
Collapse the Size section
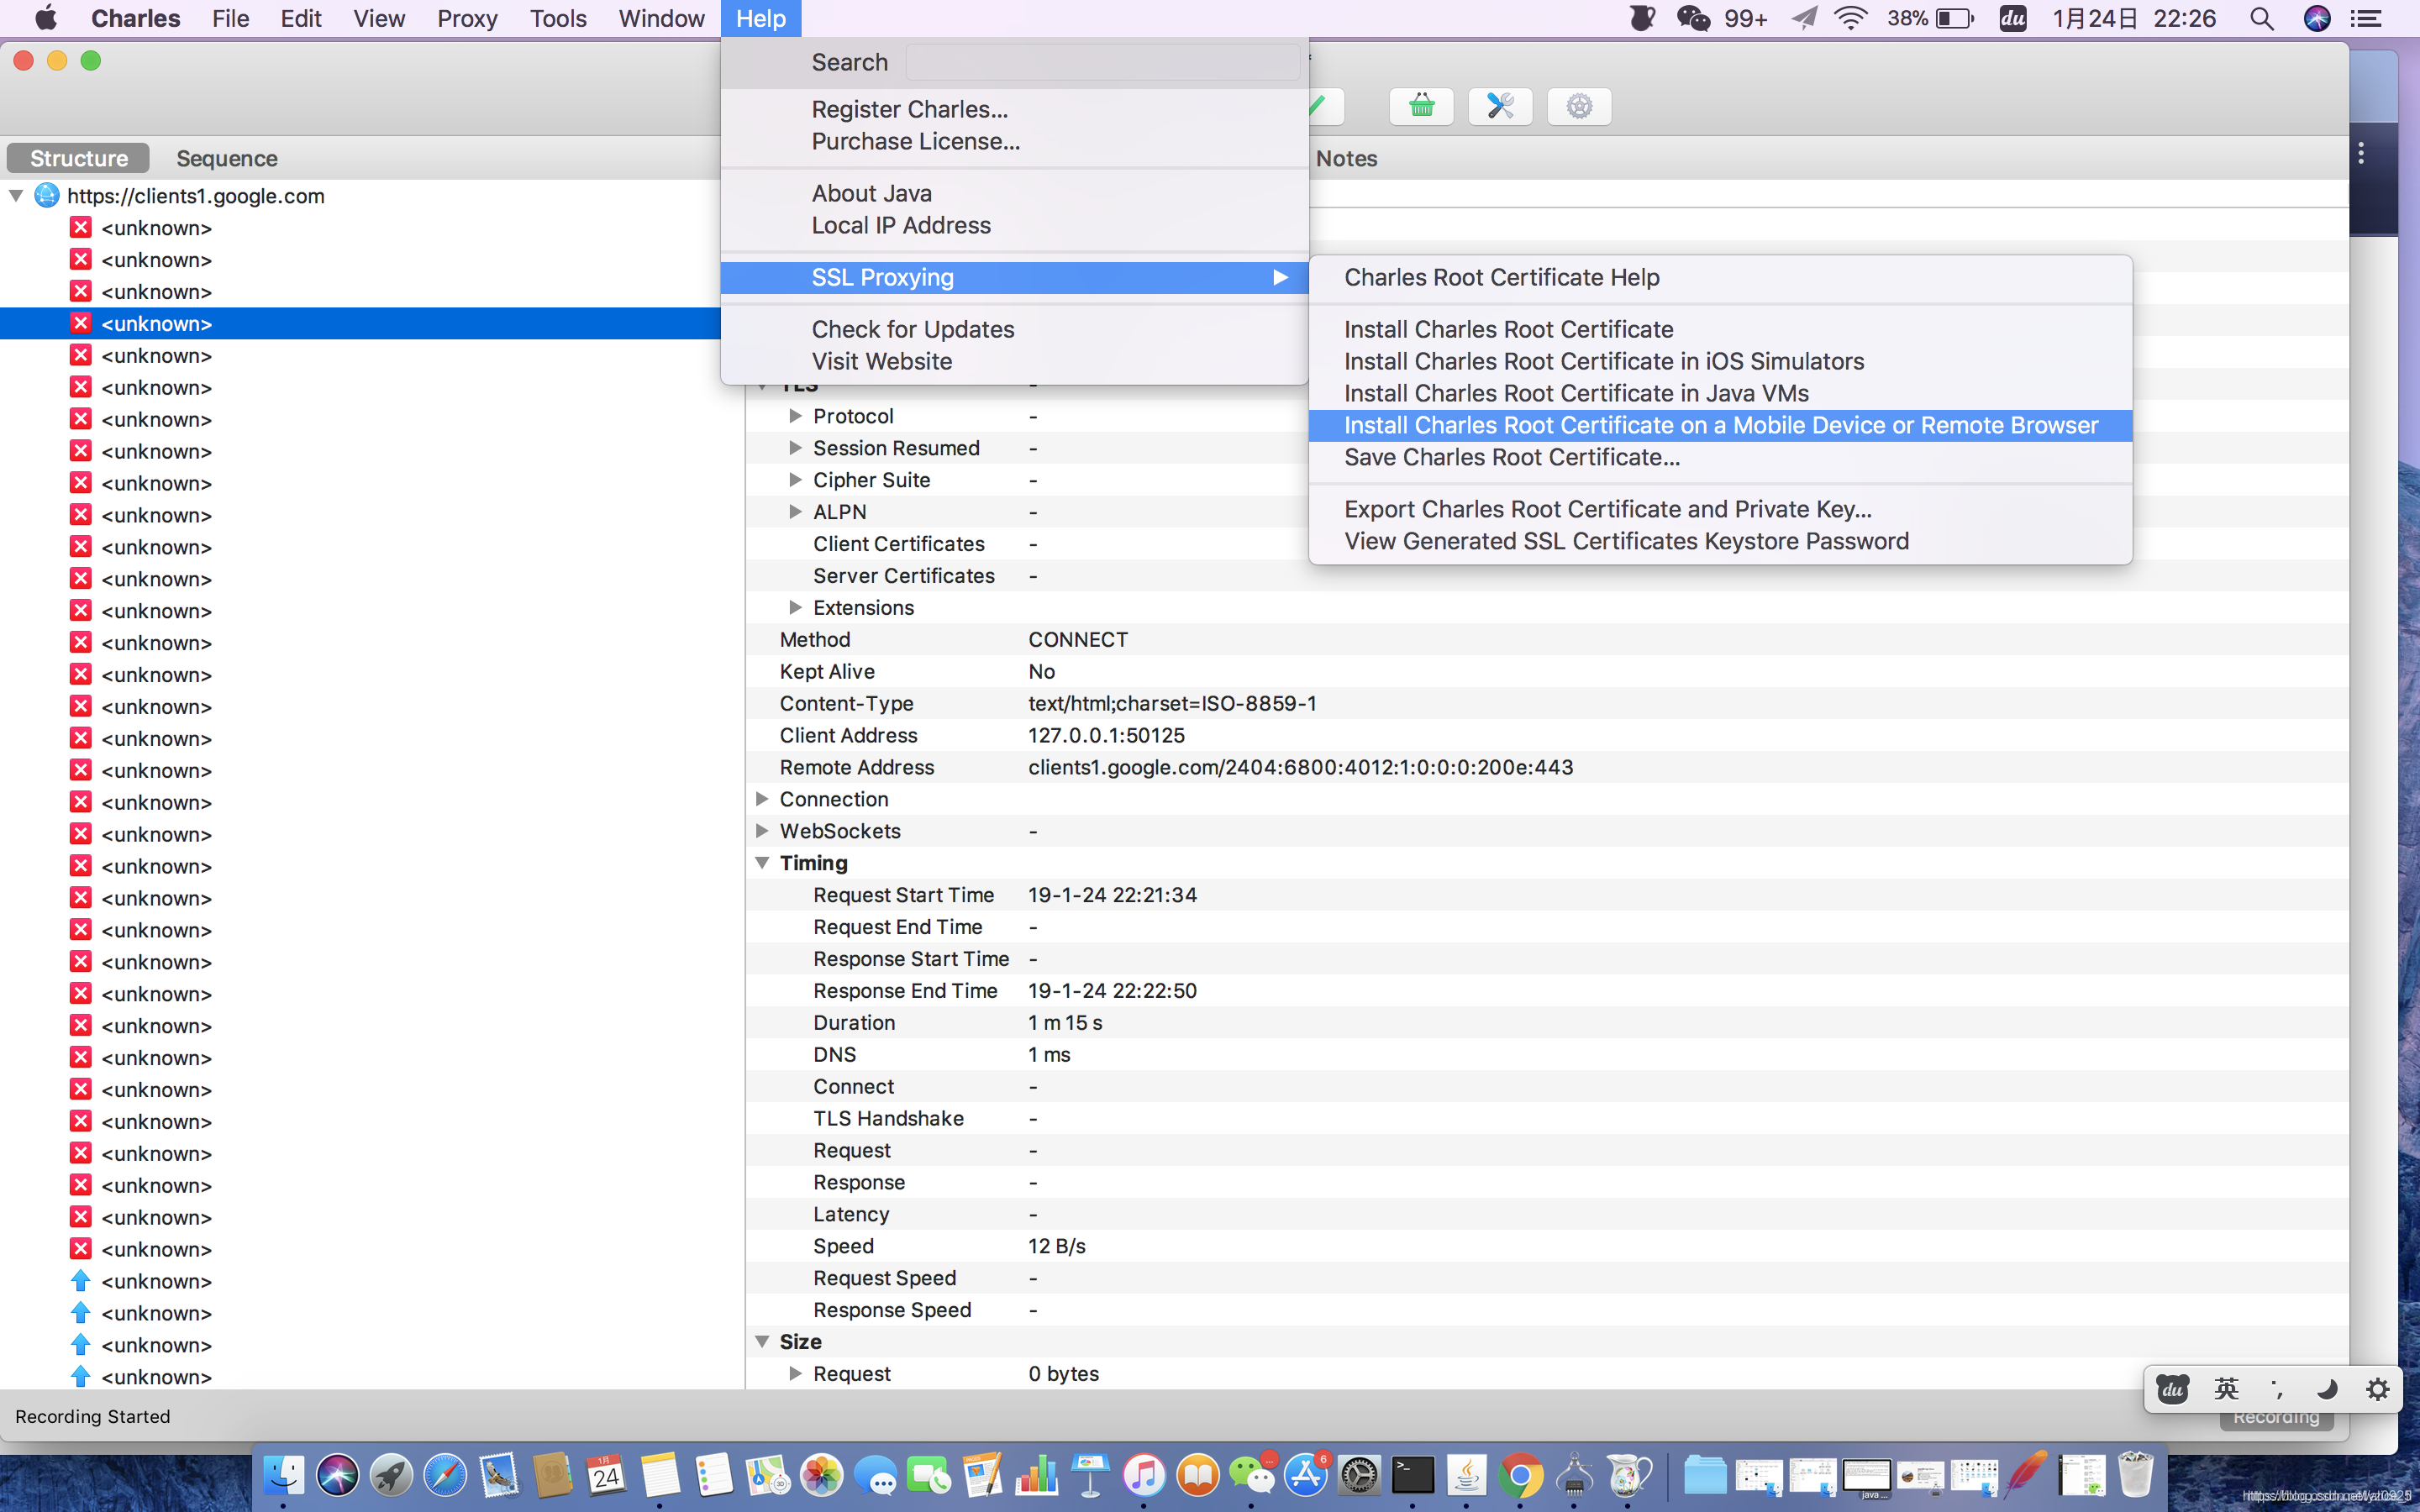[762, 1341]
